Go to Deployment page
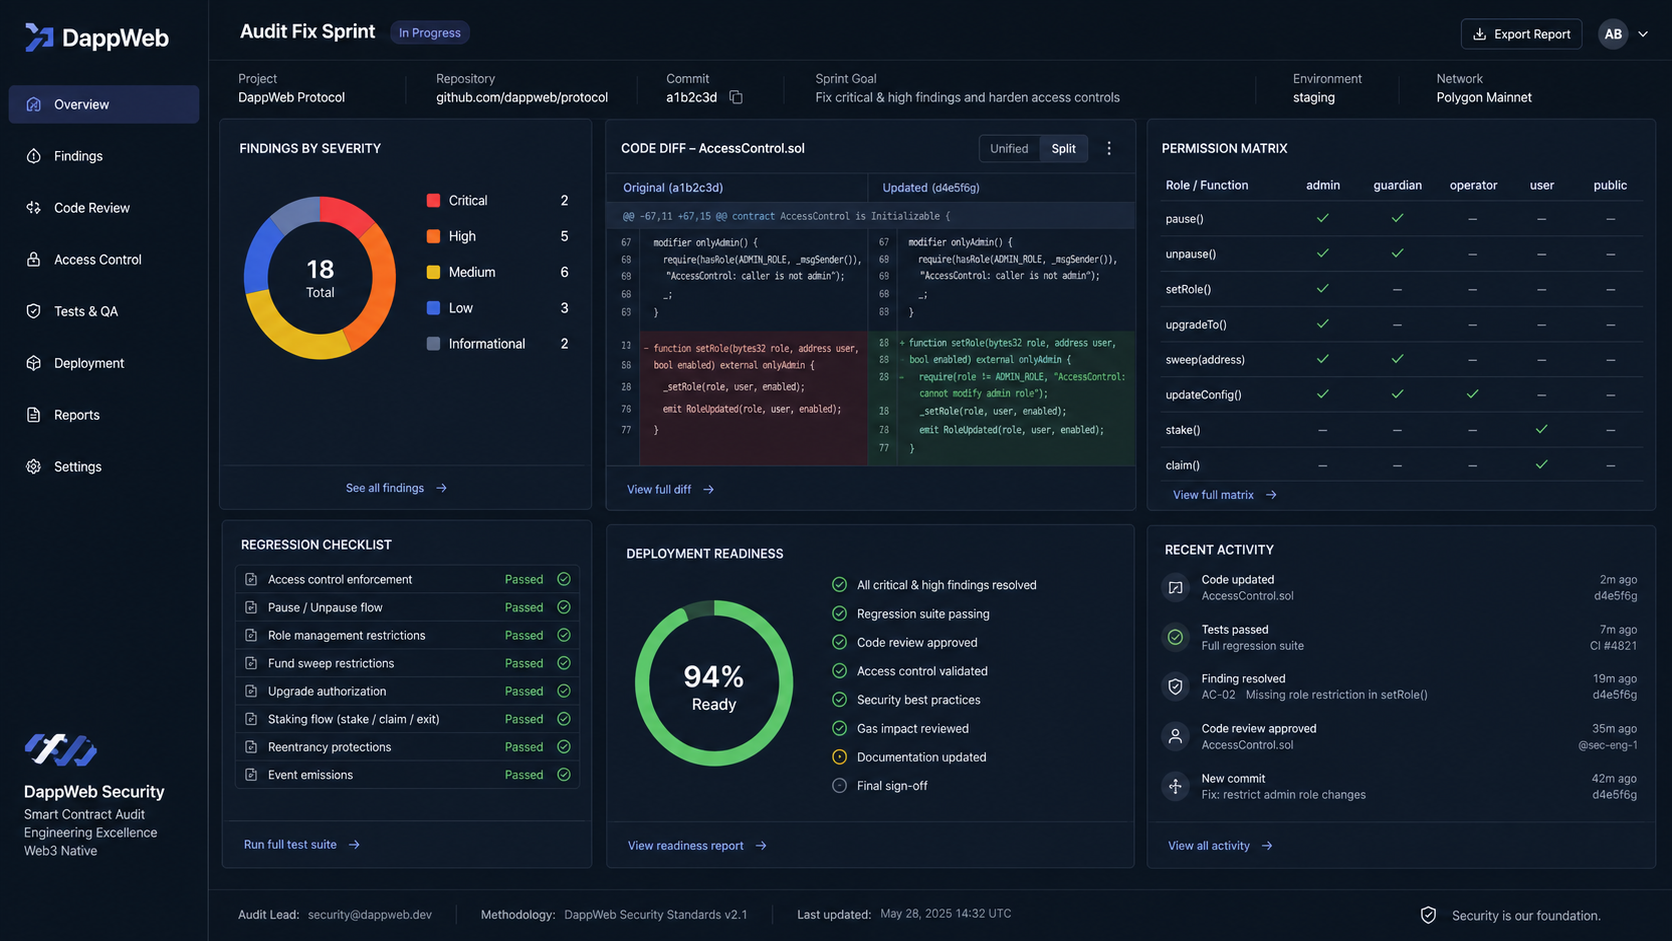The height and width of the screenshot is (941, 1672). pyautogui.click(x=104, y=363)
